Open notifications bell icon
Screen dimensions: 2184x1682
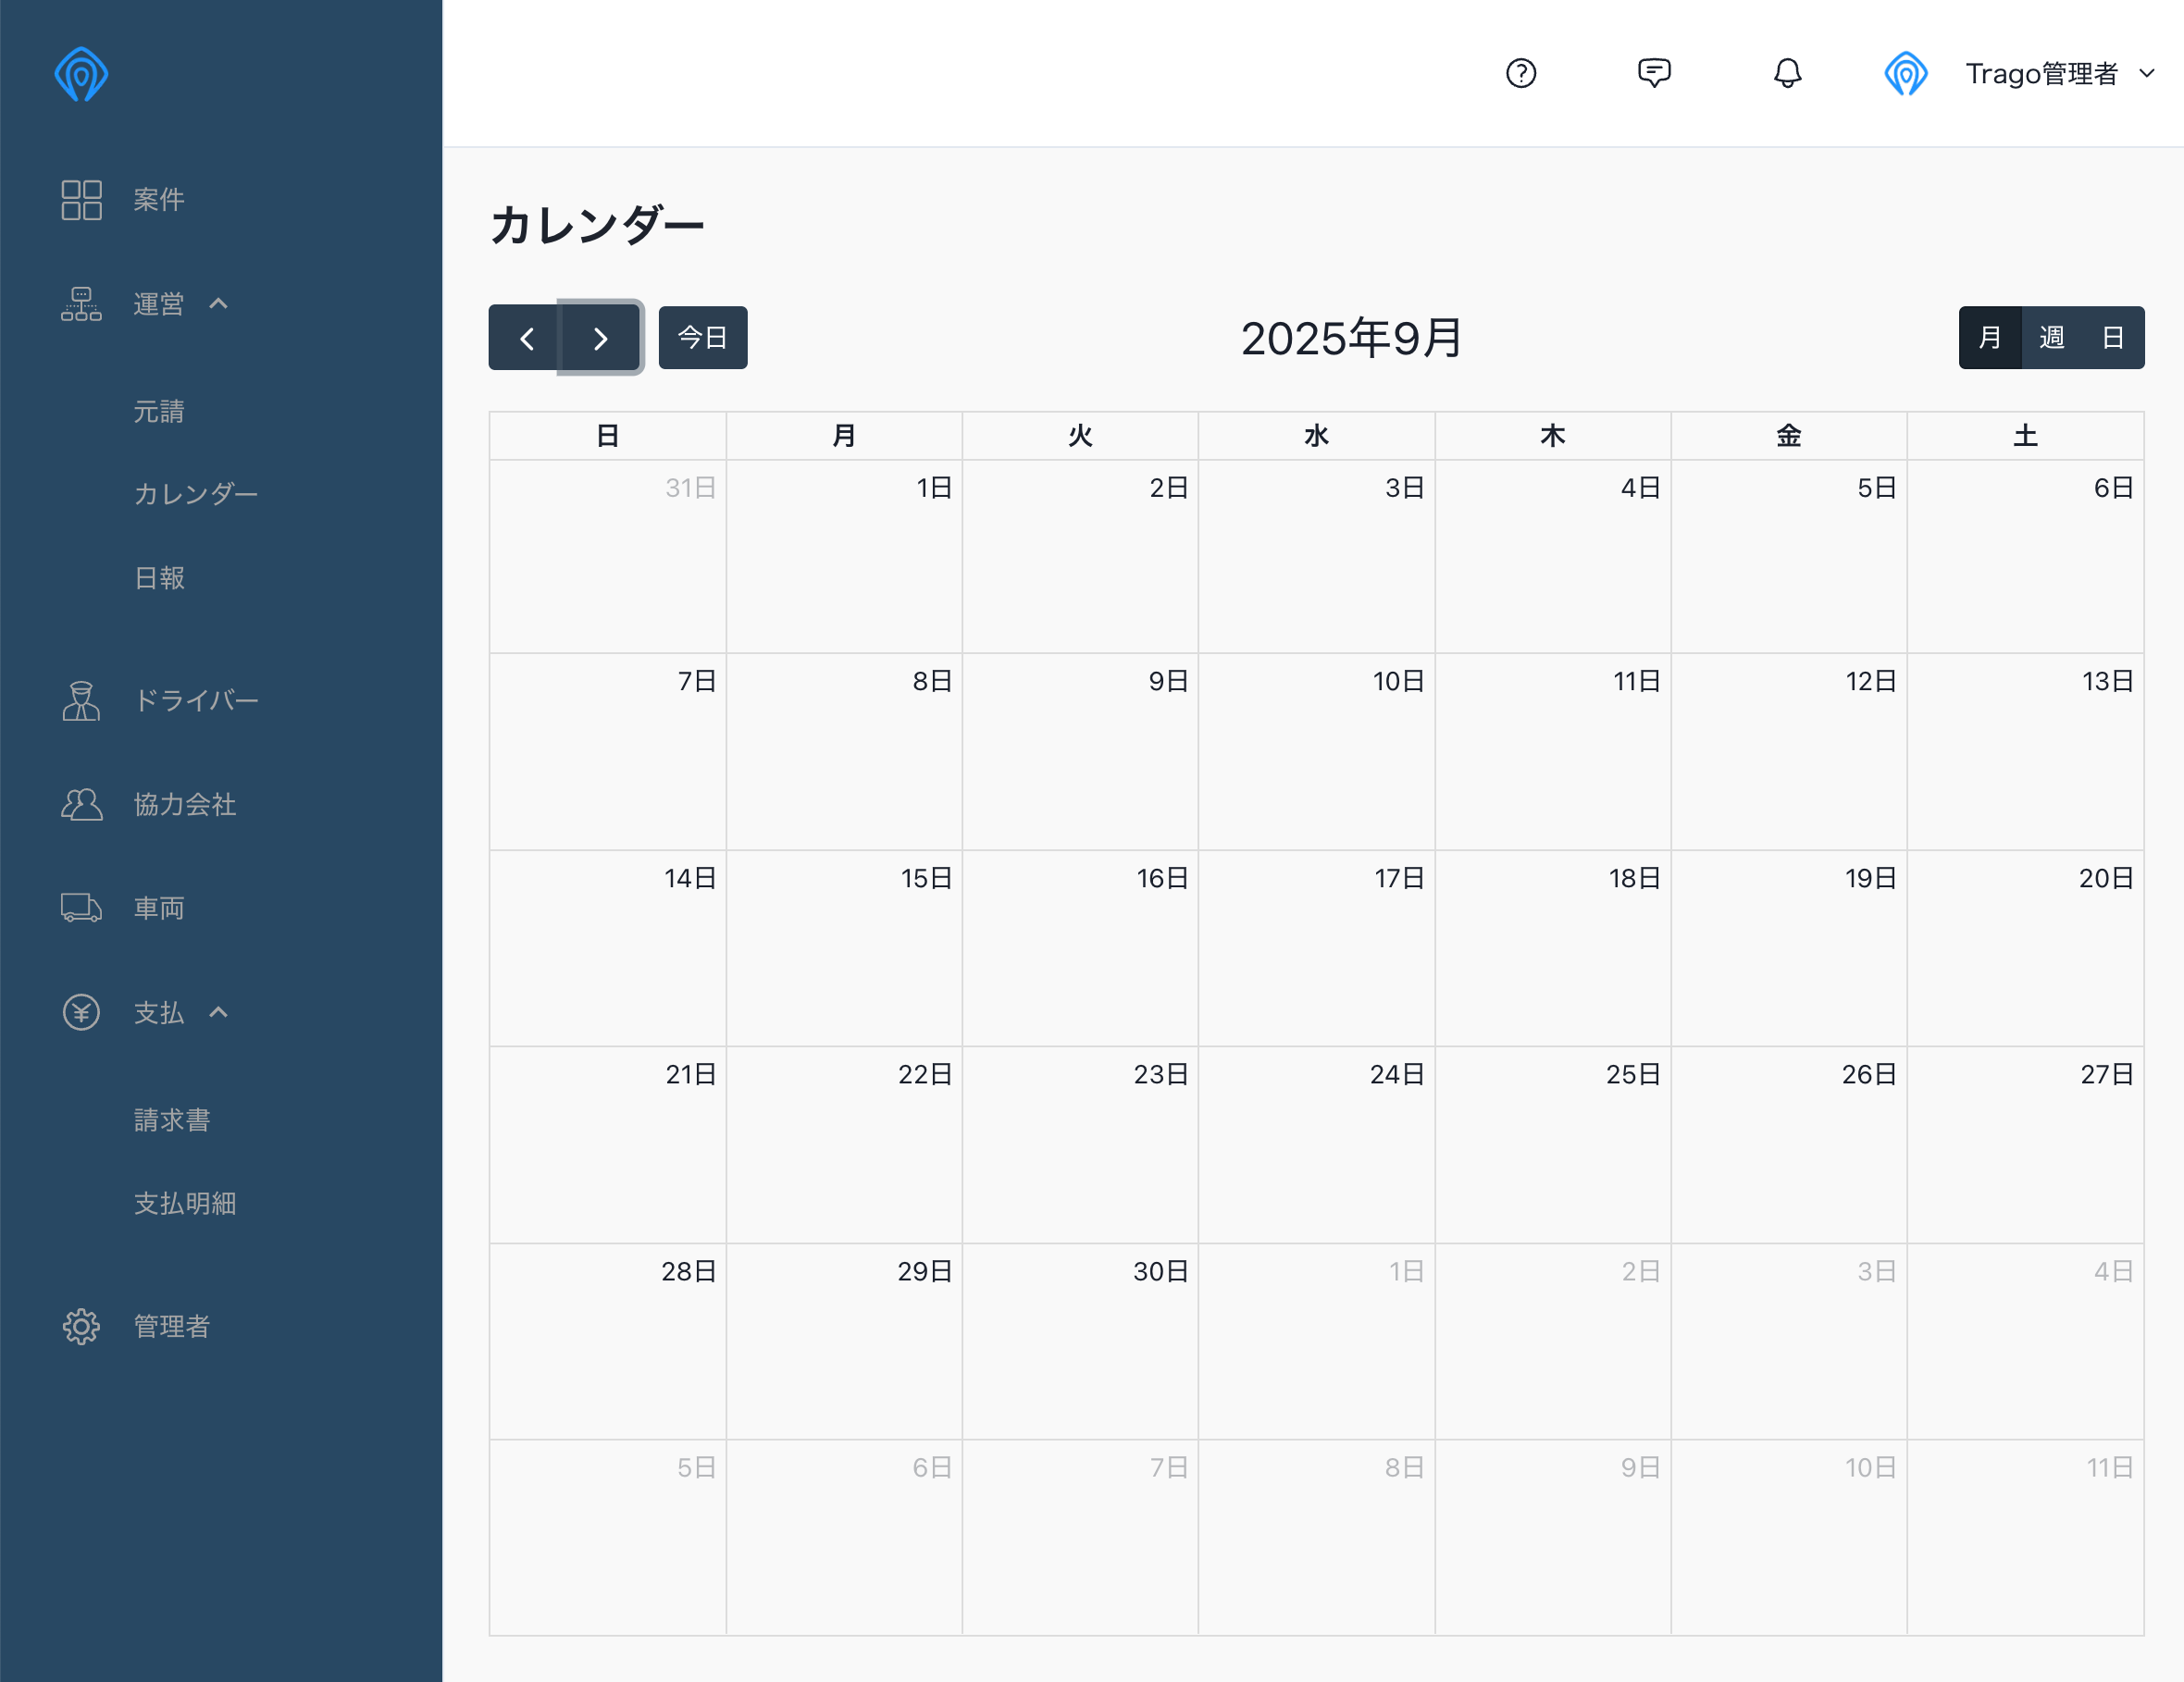[1787, 73]
